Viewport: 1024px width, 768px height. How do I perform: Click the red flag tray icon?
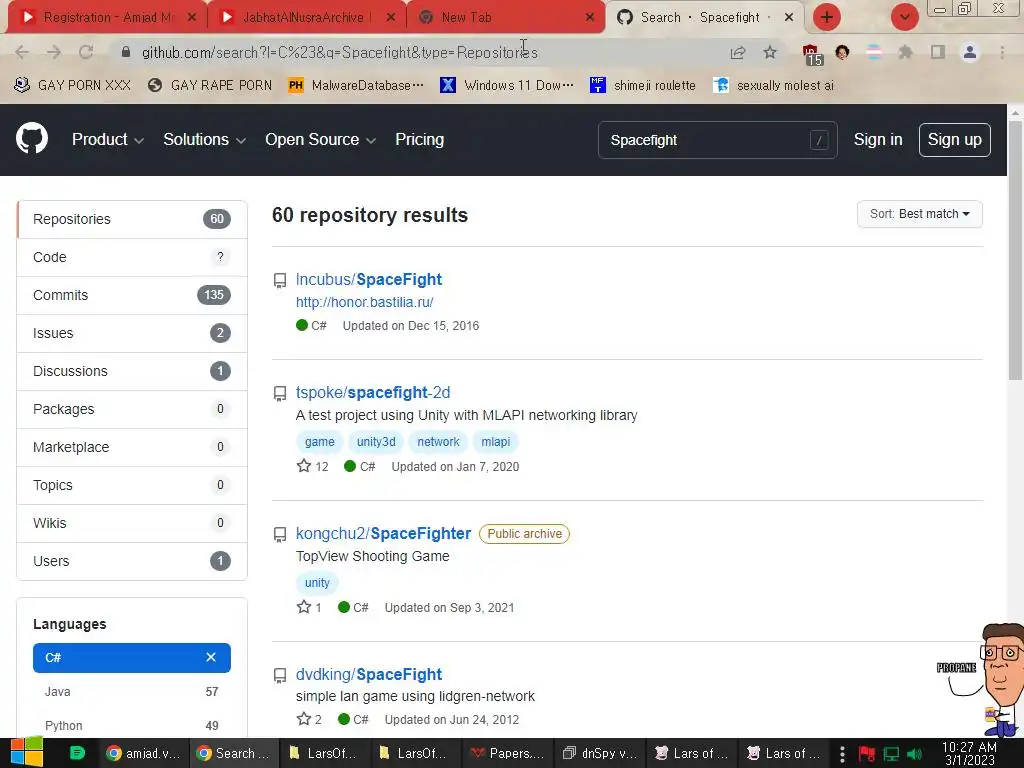pos(867,754)
